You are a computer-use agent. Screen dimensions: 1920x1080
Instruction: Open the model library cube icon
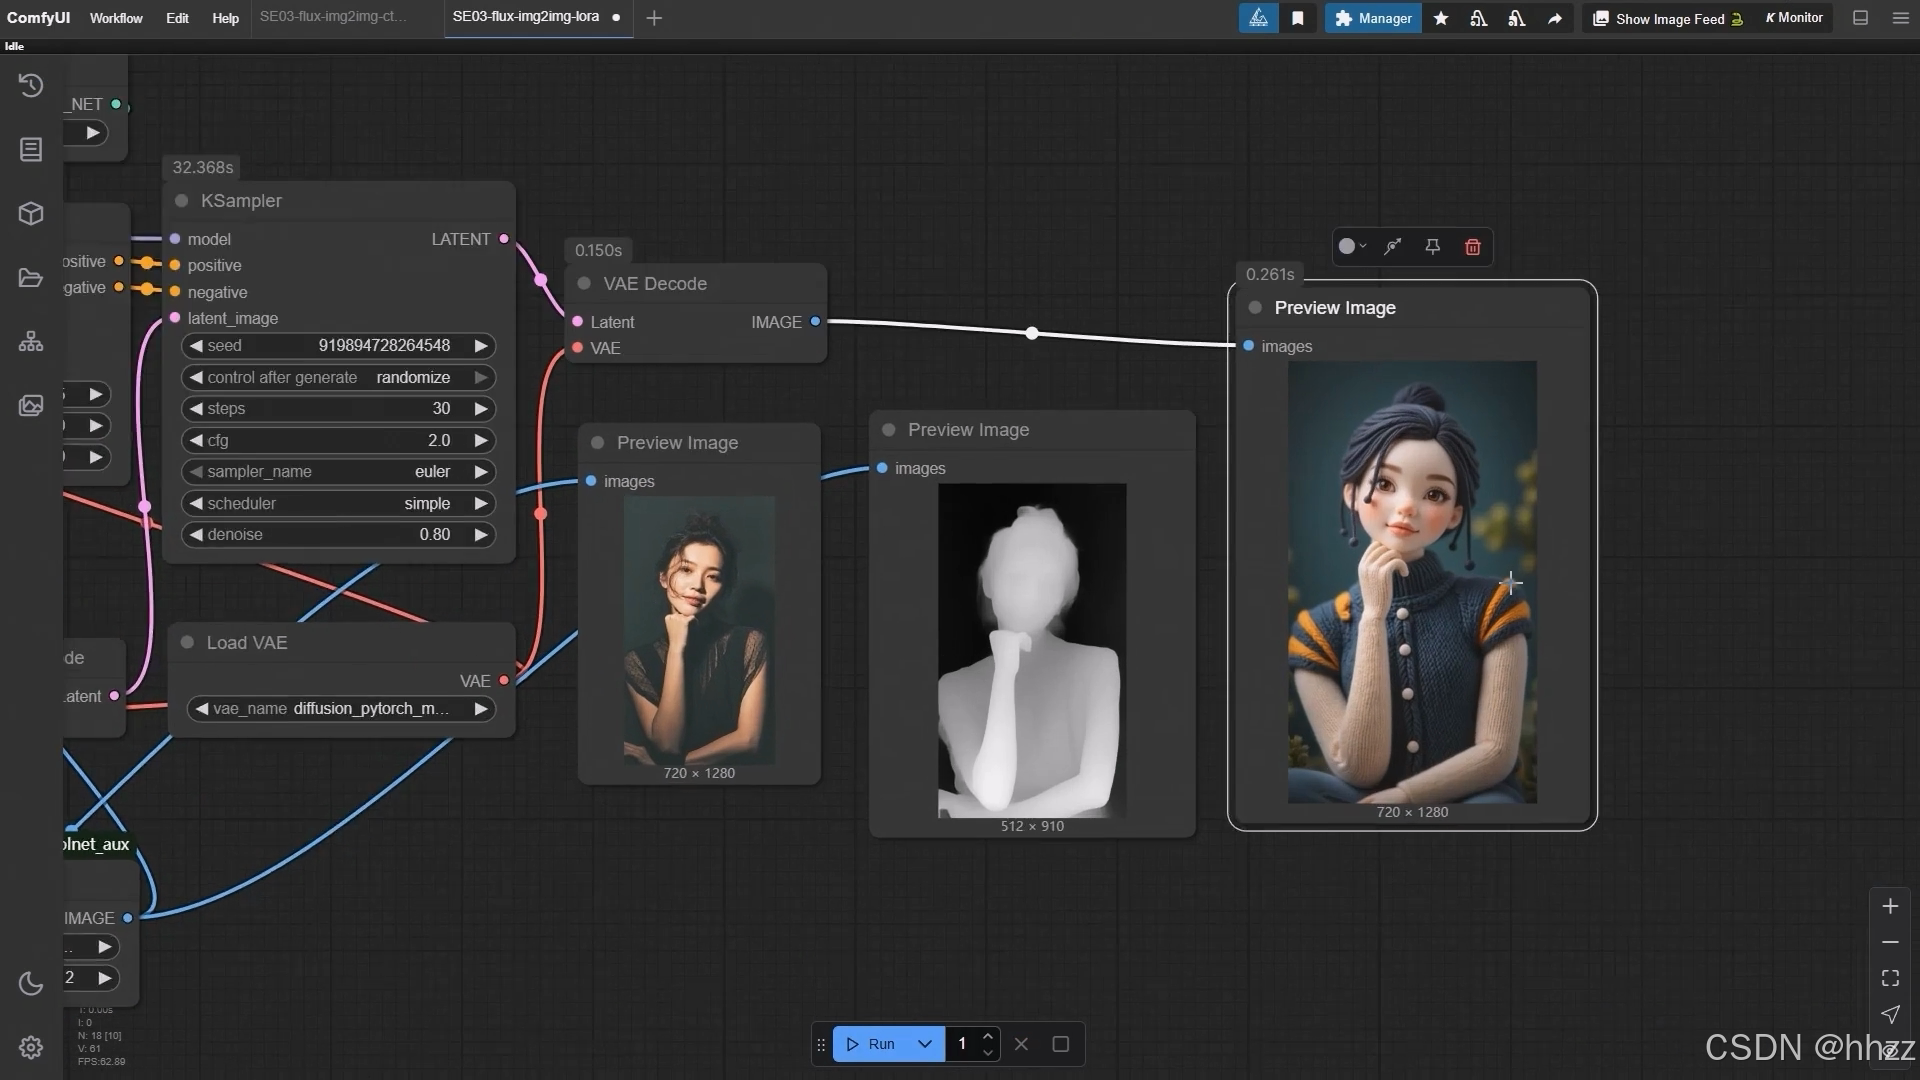pos(31,213)
